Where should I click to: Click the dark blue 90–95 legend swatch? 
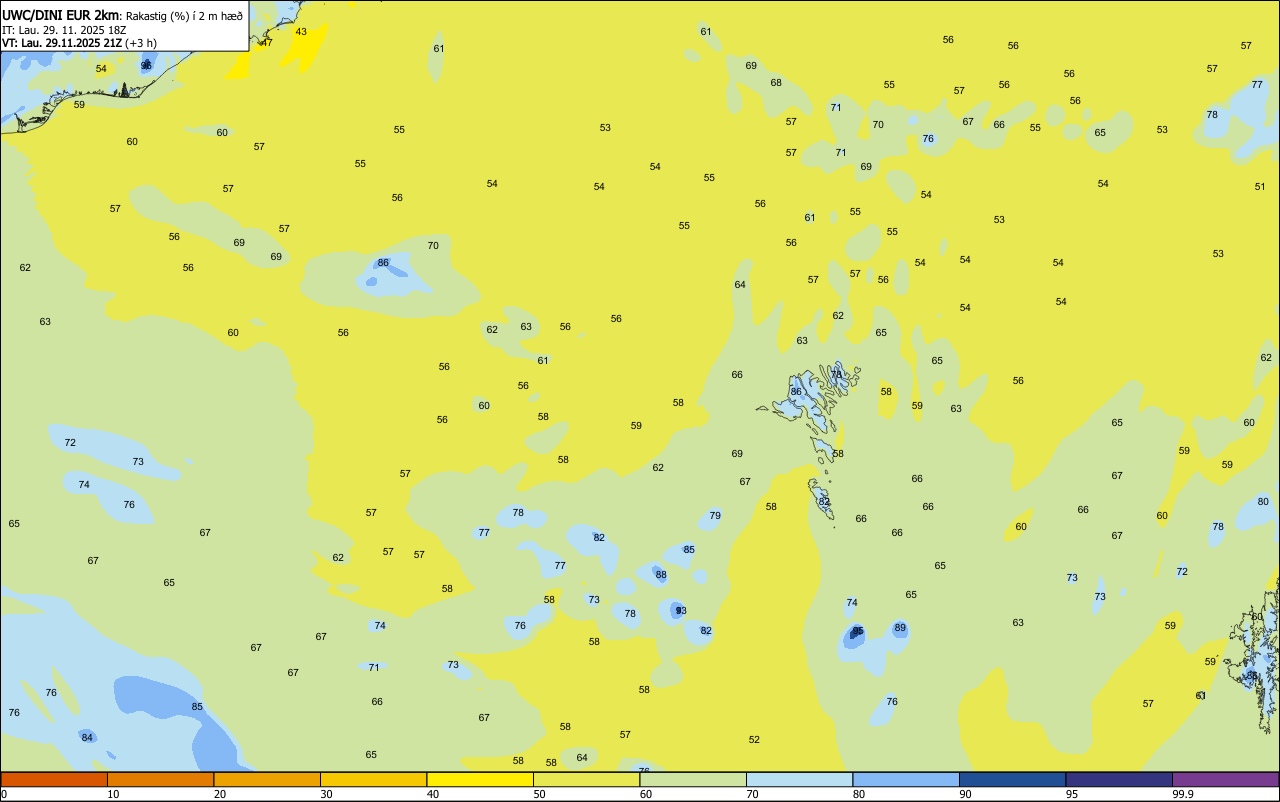(1012, 779)
